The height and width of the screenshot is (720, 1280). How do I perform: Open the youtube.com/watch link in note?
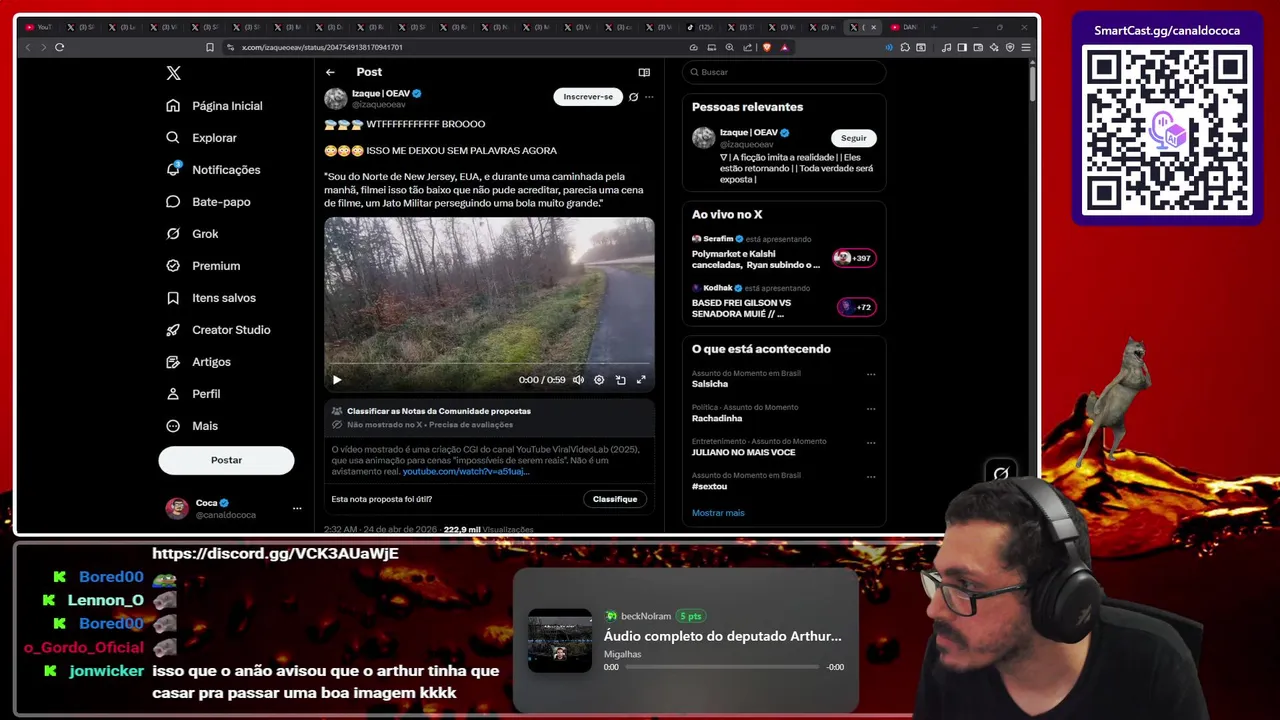pyautogui.click(x=465, y=471)
